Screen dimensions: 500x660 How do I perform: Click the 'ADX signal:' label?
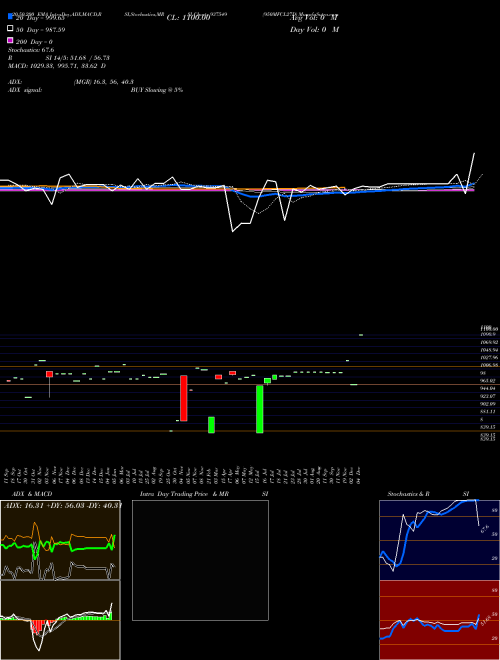tap(25, 90)
